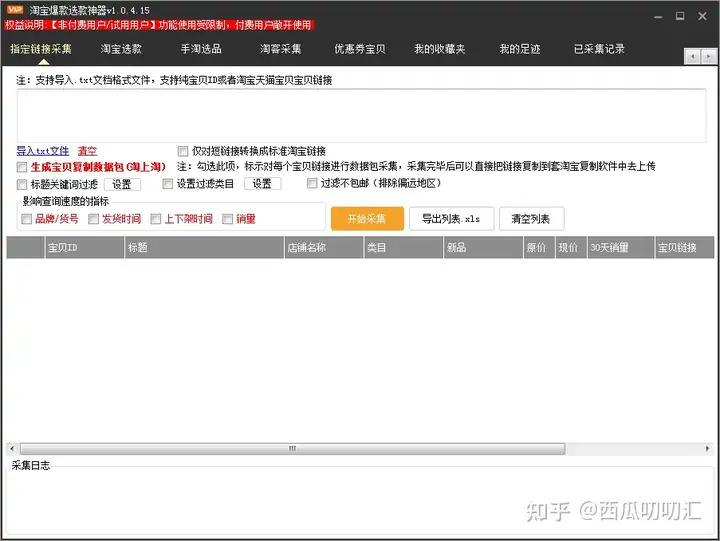Check the 销量 indicator
Screen dimensions: 720x541
coord(227,219)
